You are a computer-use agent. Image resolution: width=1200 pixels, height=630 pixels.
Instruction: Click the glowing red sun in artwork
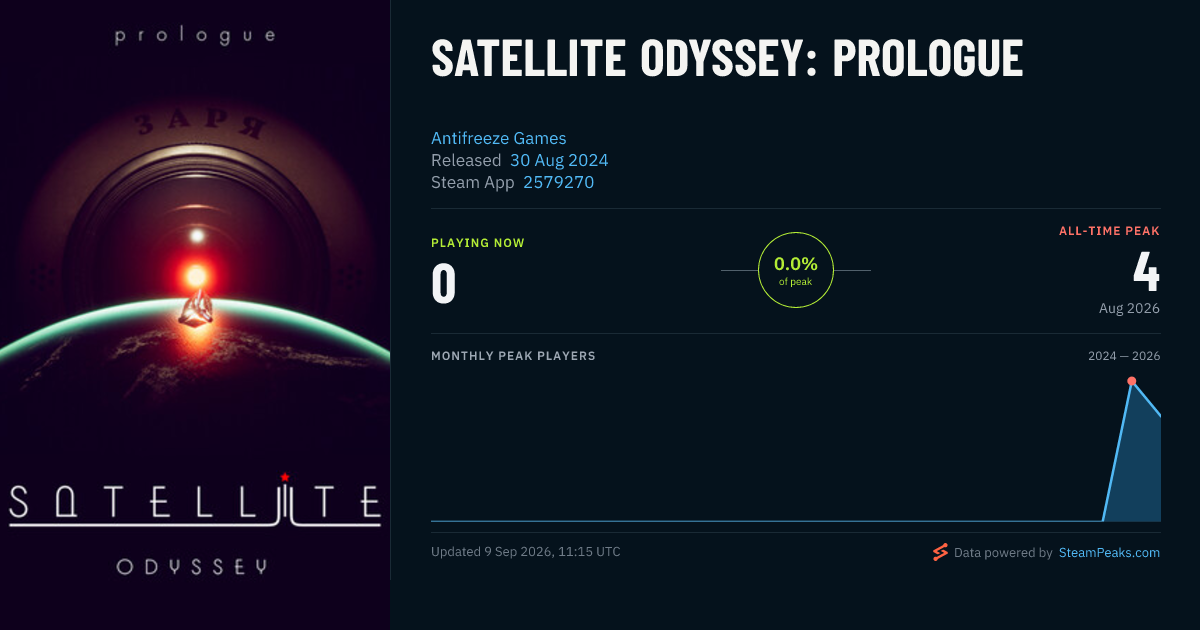(196, 274)
